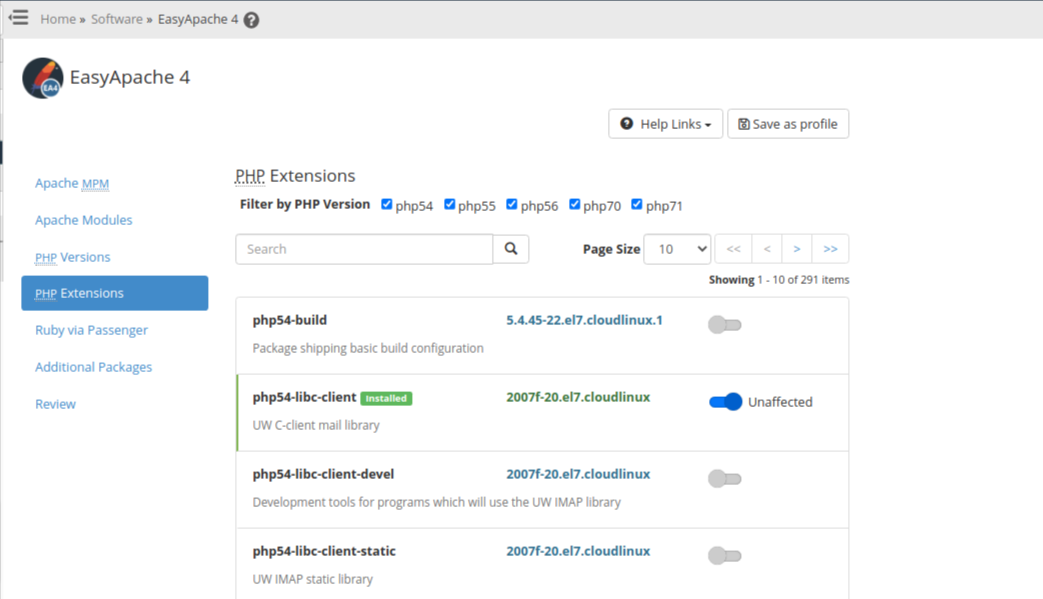Screen dimensions: 1043x599
Task: Open the Apache Modules section
Action: click(x=84, y=220)
